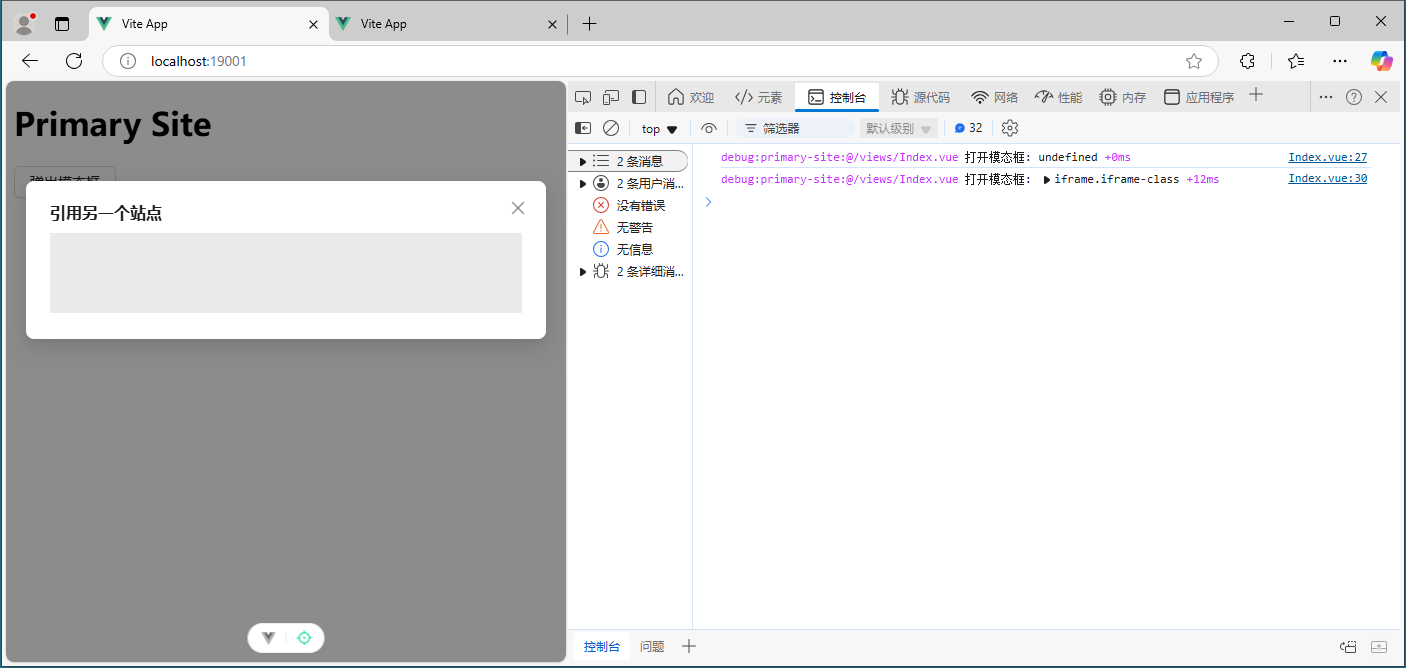Click the debug:primary-site first log message
The image size is (1406, 668).
pyautogui.click(x=926, y=157)
